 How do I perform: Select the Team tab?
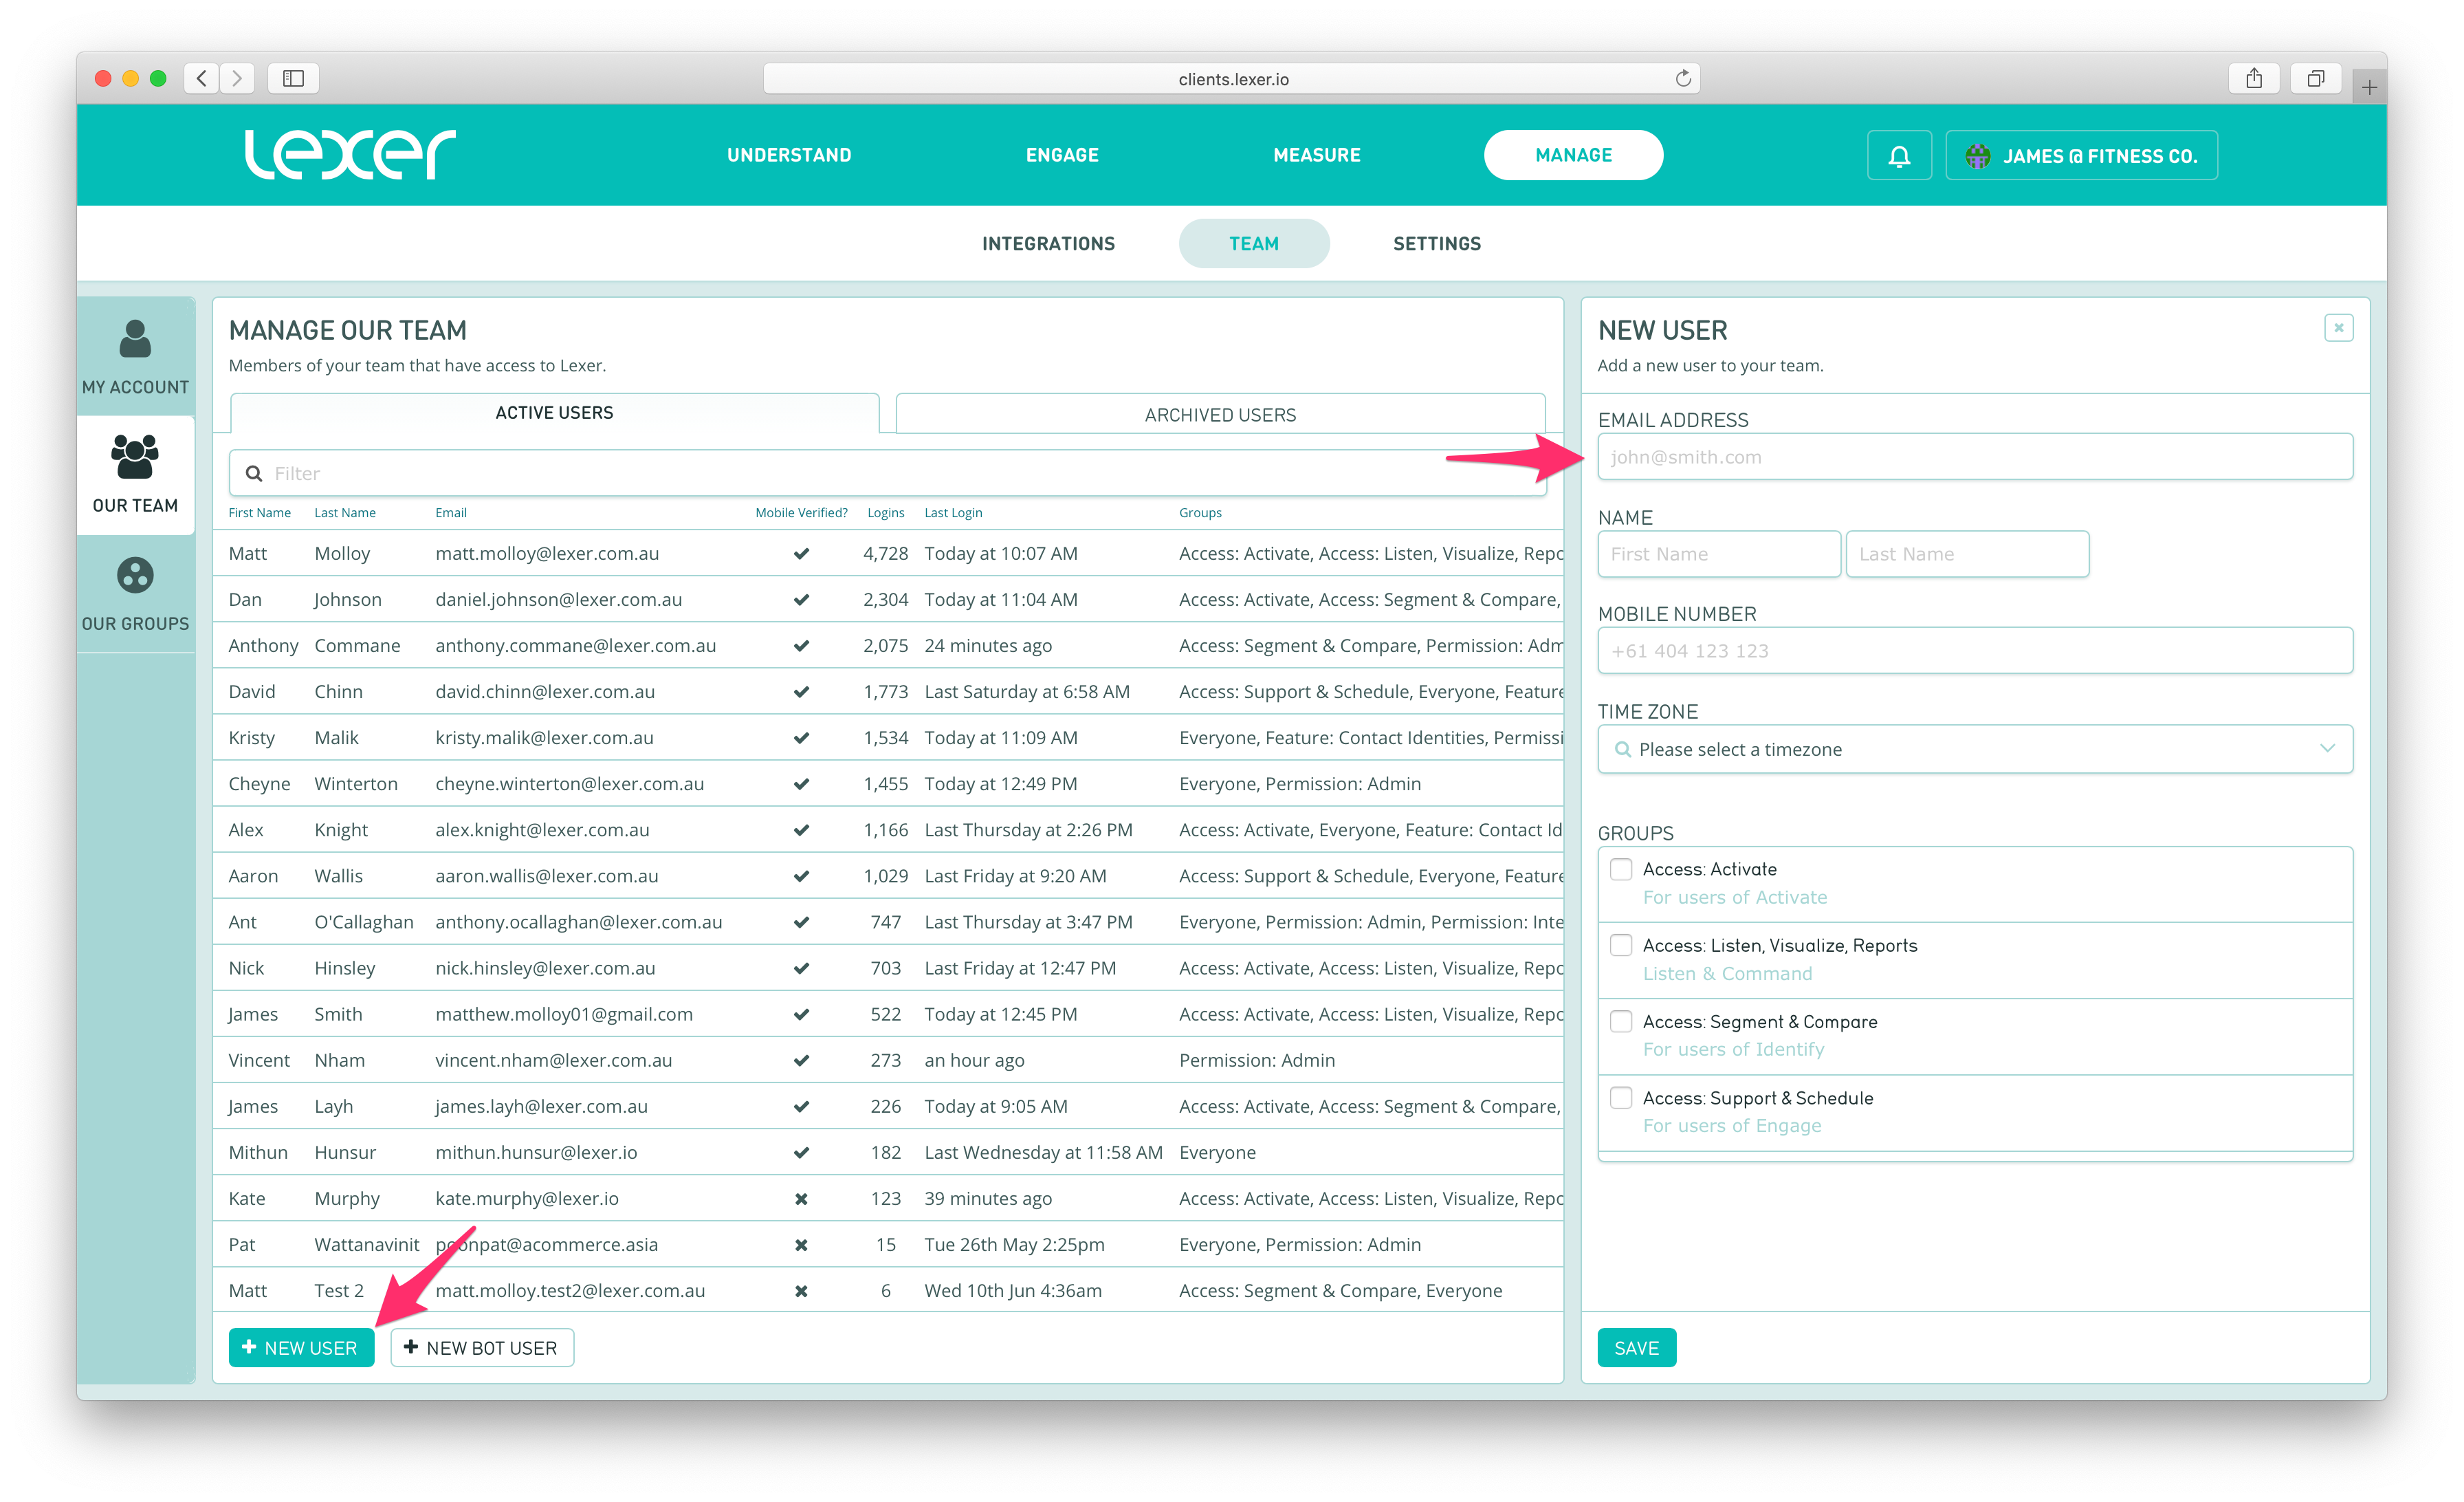point(1254,243)
